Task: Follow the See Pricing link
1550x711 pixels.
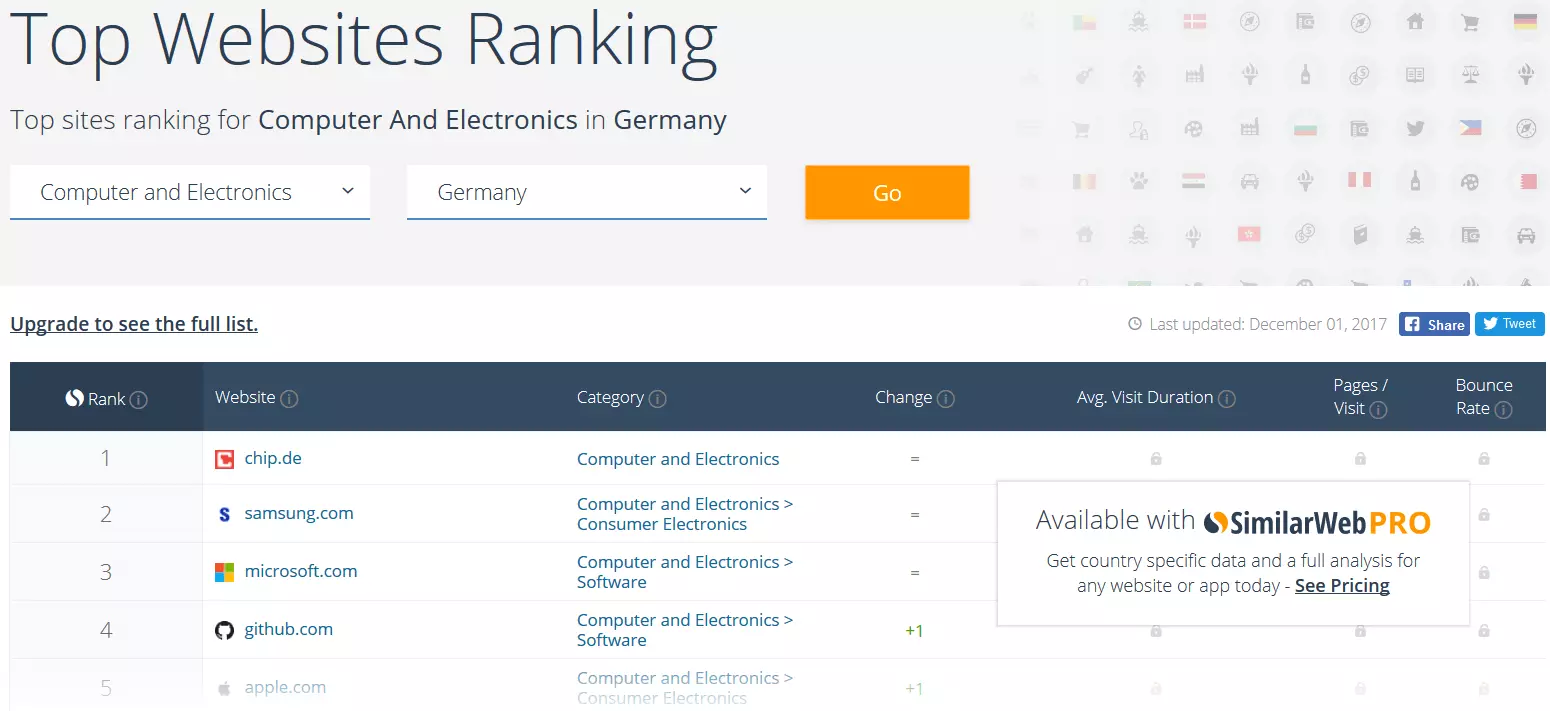Action: [1342, 586]
